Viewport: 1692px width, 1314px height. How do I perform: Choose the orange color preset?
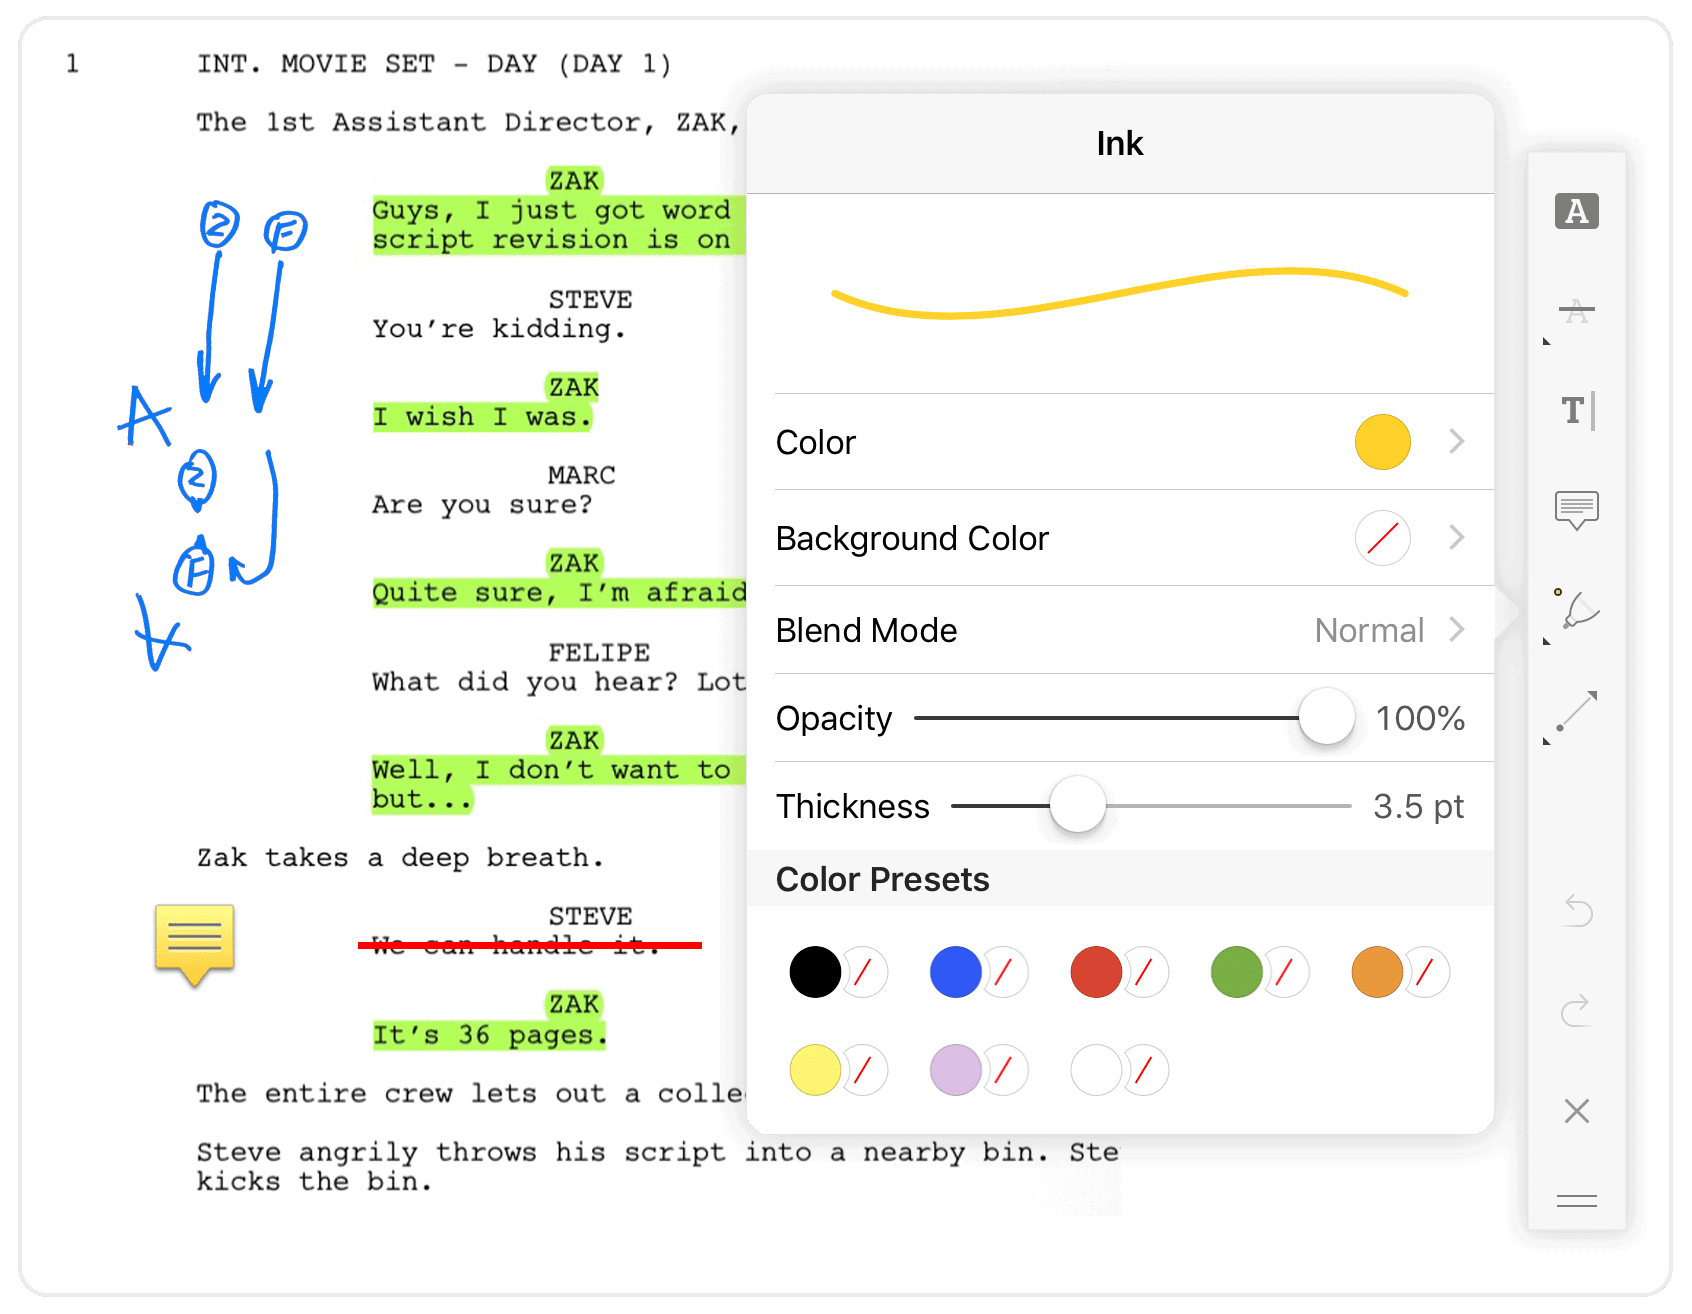(x=1377, y=972)
